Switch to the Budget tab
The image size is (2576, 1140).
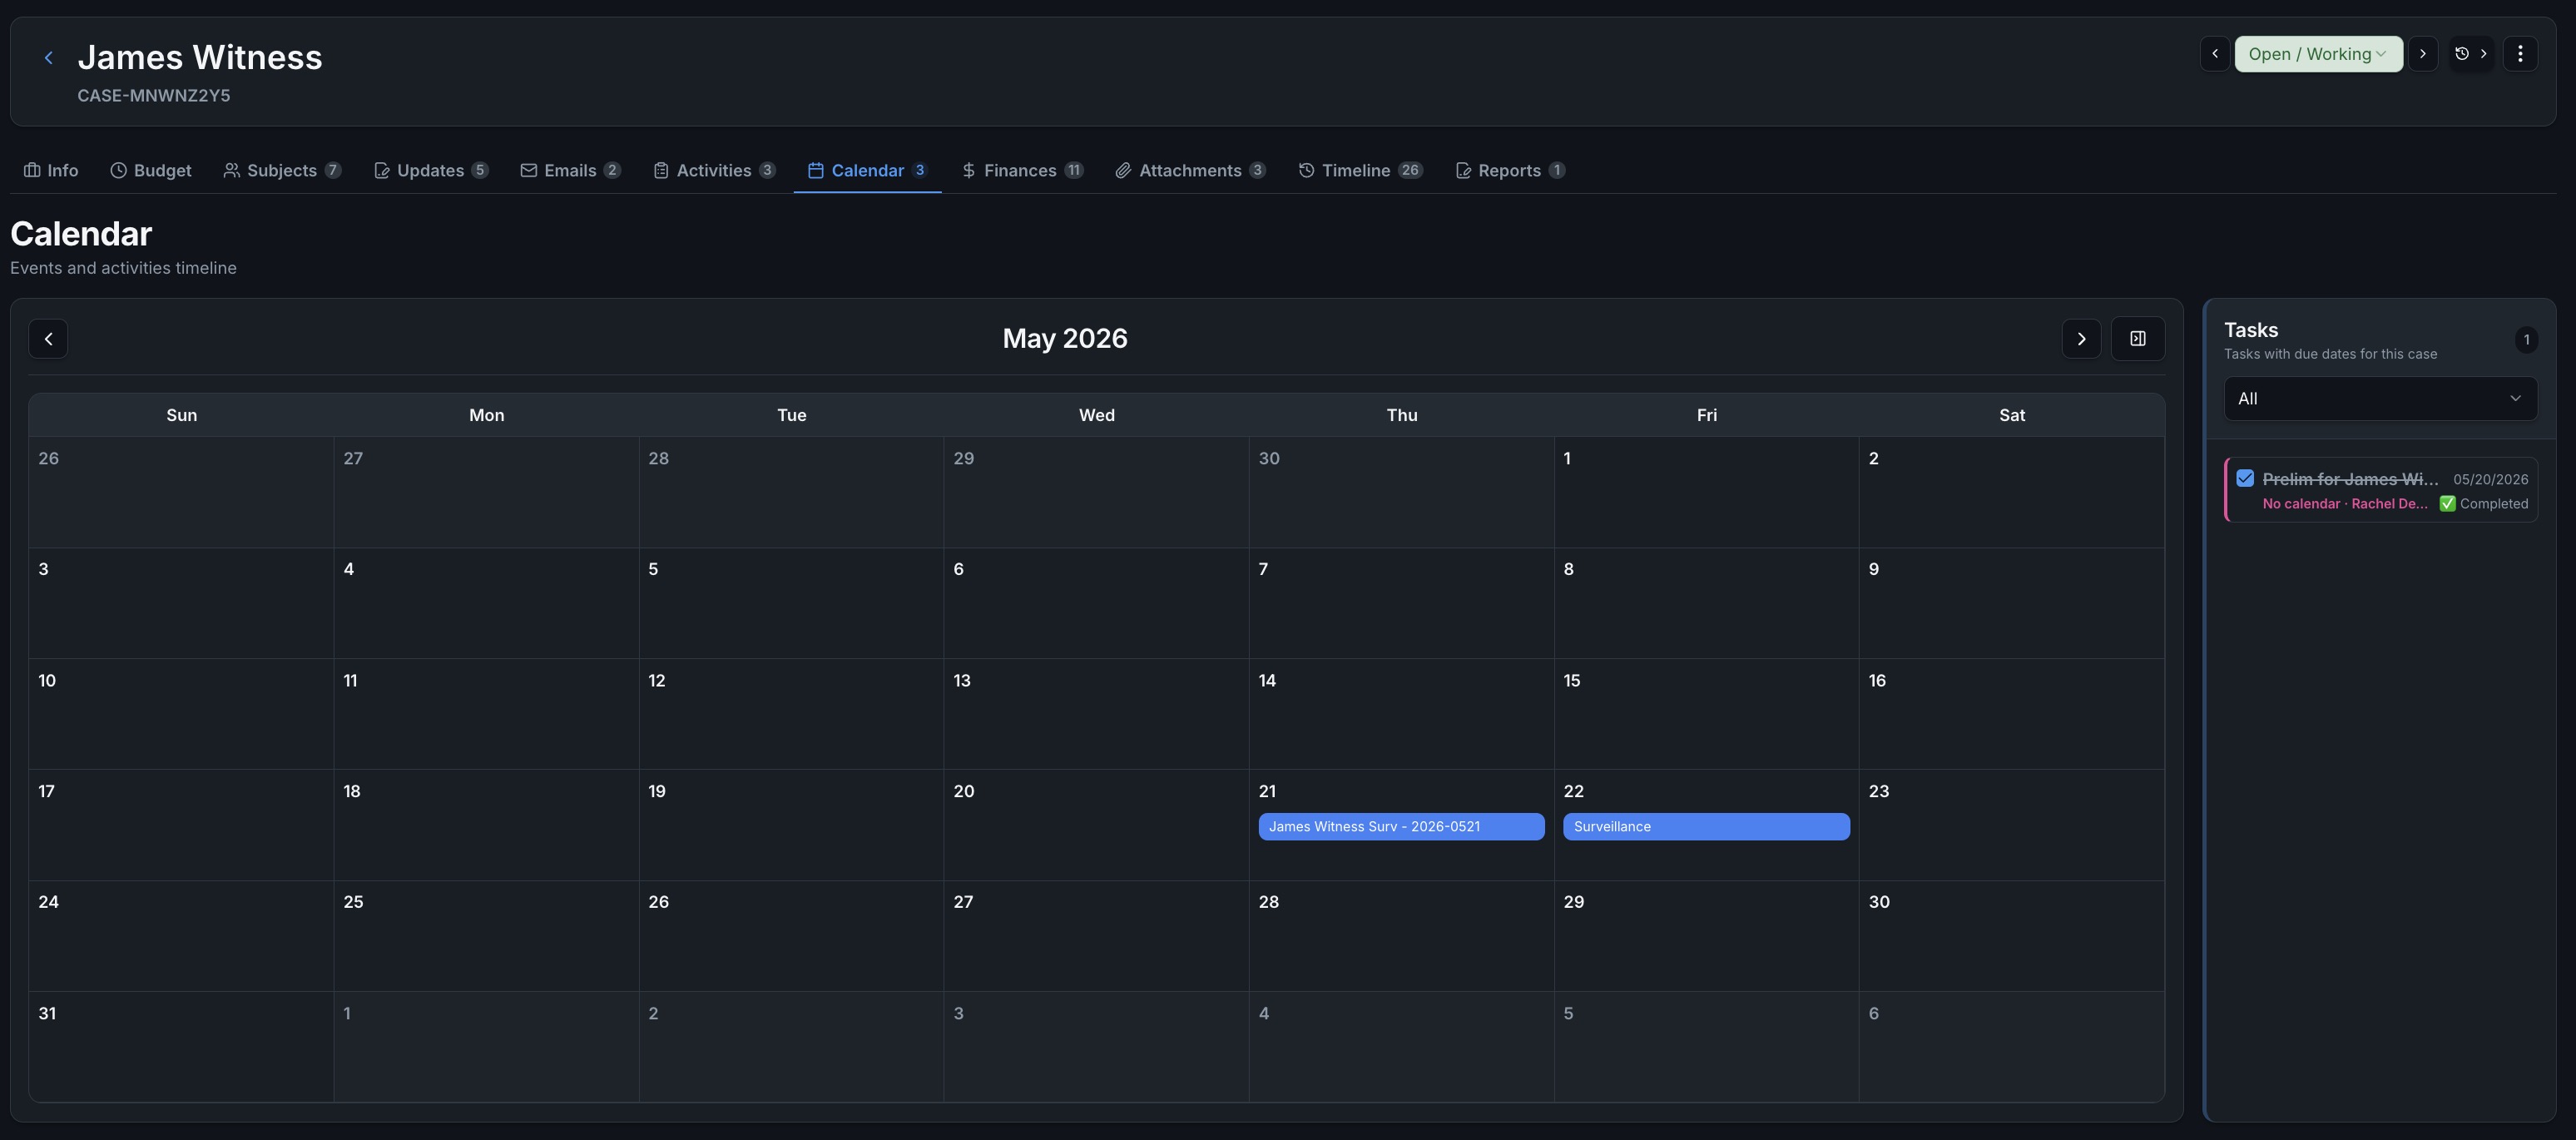pyautogui.click(x=151, y=171)
